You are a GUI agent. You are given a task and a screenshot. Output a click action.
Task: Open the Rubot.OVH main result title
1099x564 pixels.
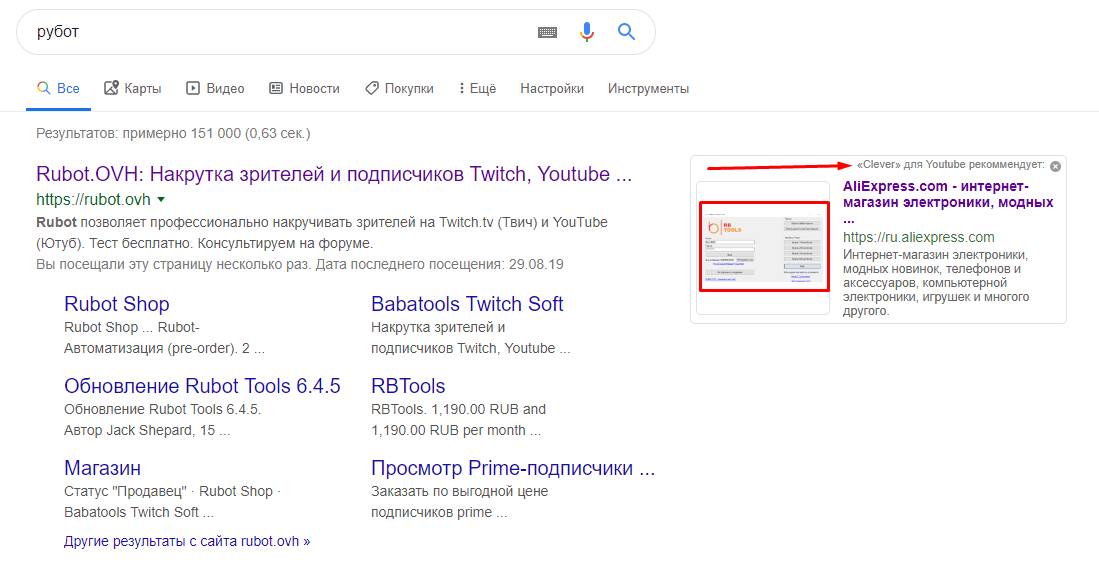[334, 174]
